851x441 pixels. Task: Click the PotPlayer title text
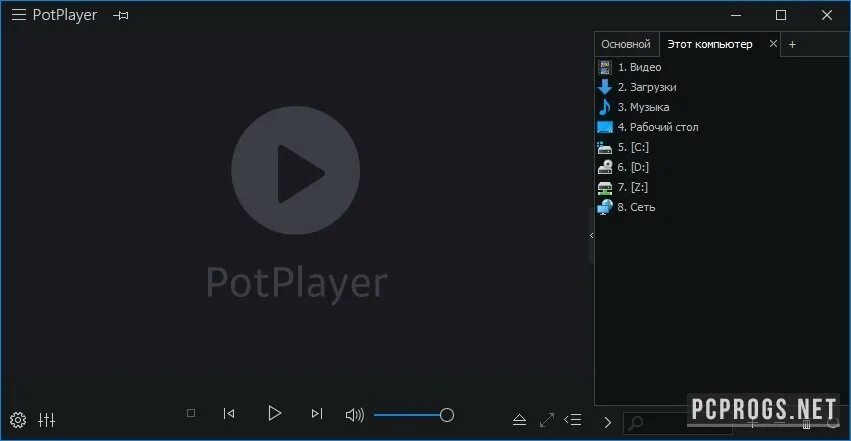click(x=65, y=15)
